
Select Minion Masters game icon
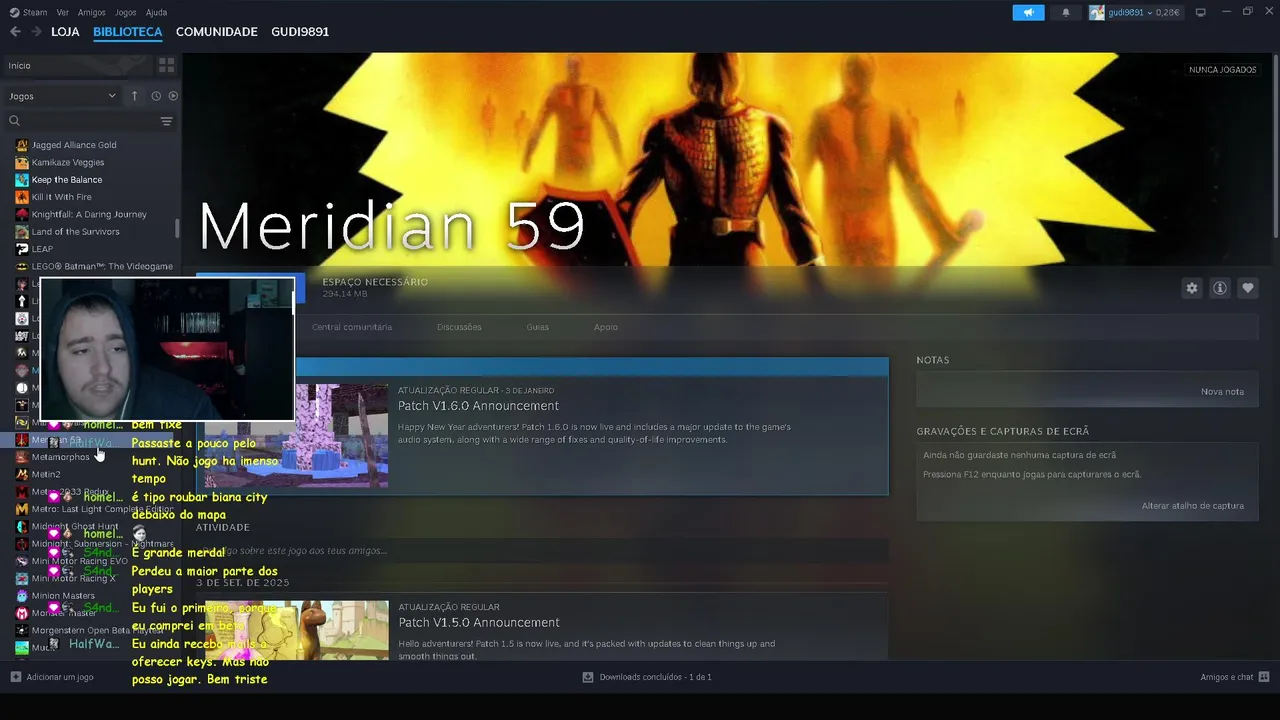(x=22, y=596)
